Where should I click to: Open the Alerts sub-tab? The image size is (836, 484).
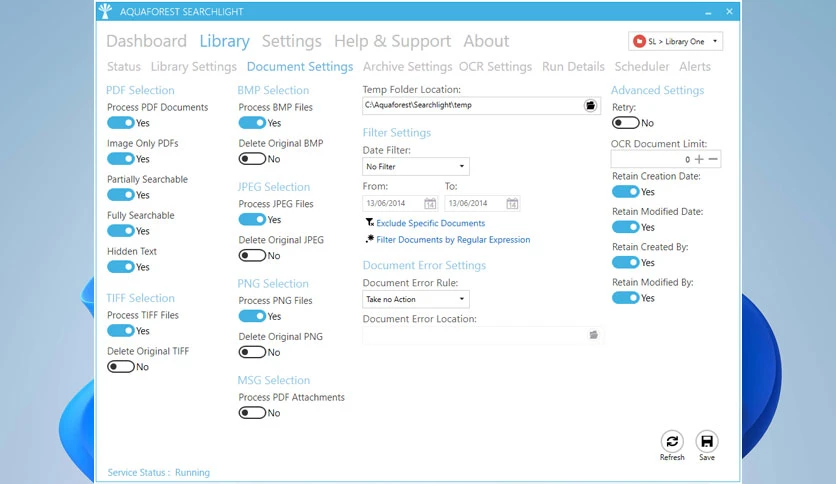coord(695,67)
